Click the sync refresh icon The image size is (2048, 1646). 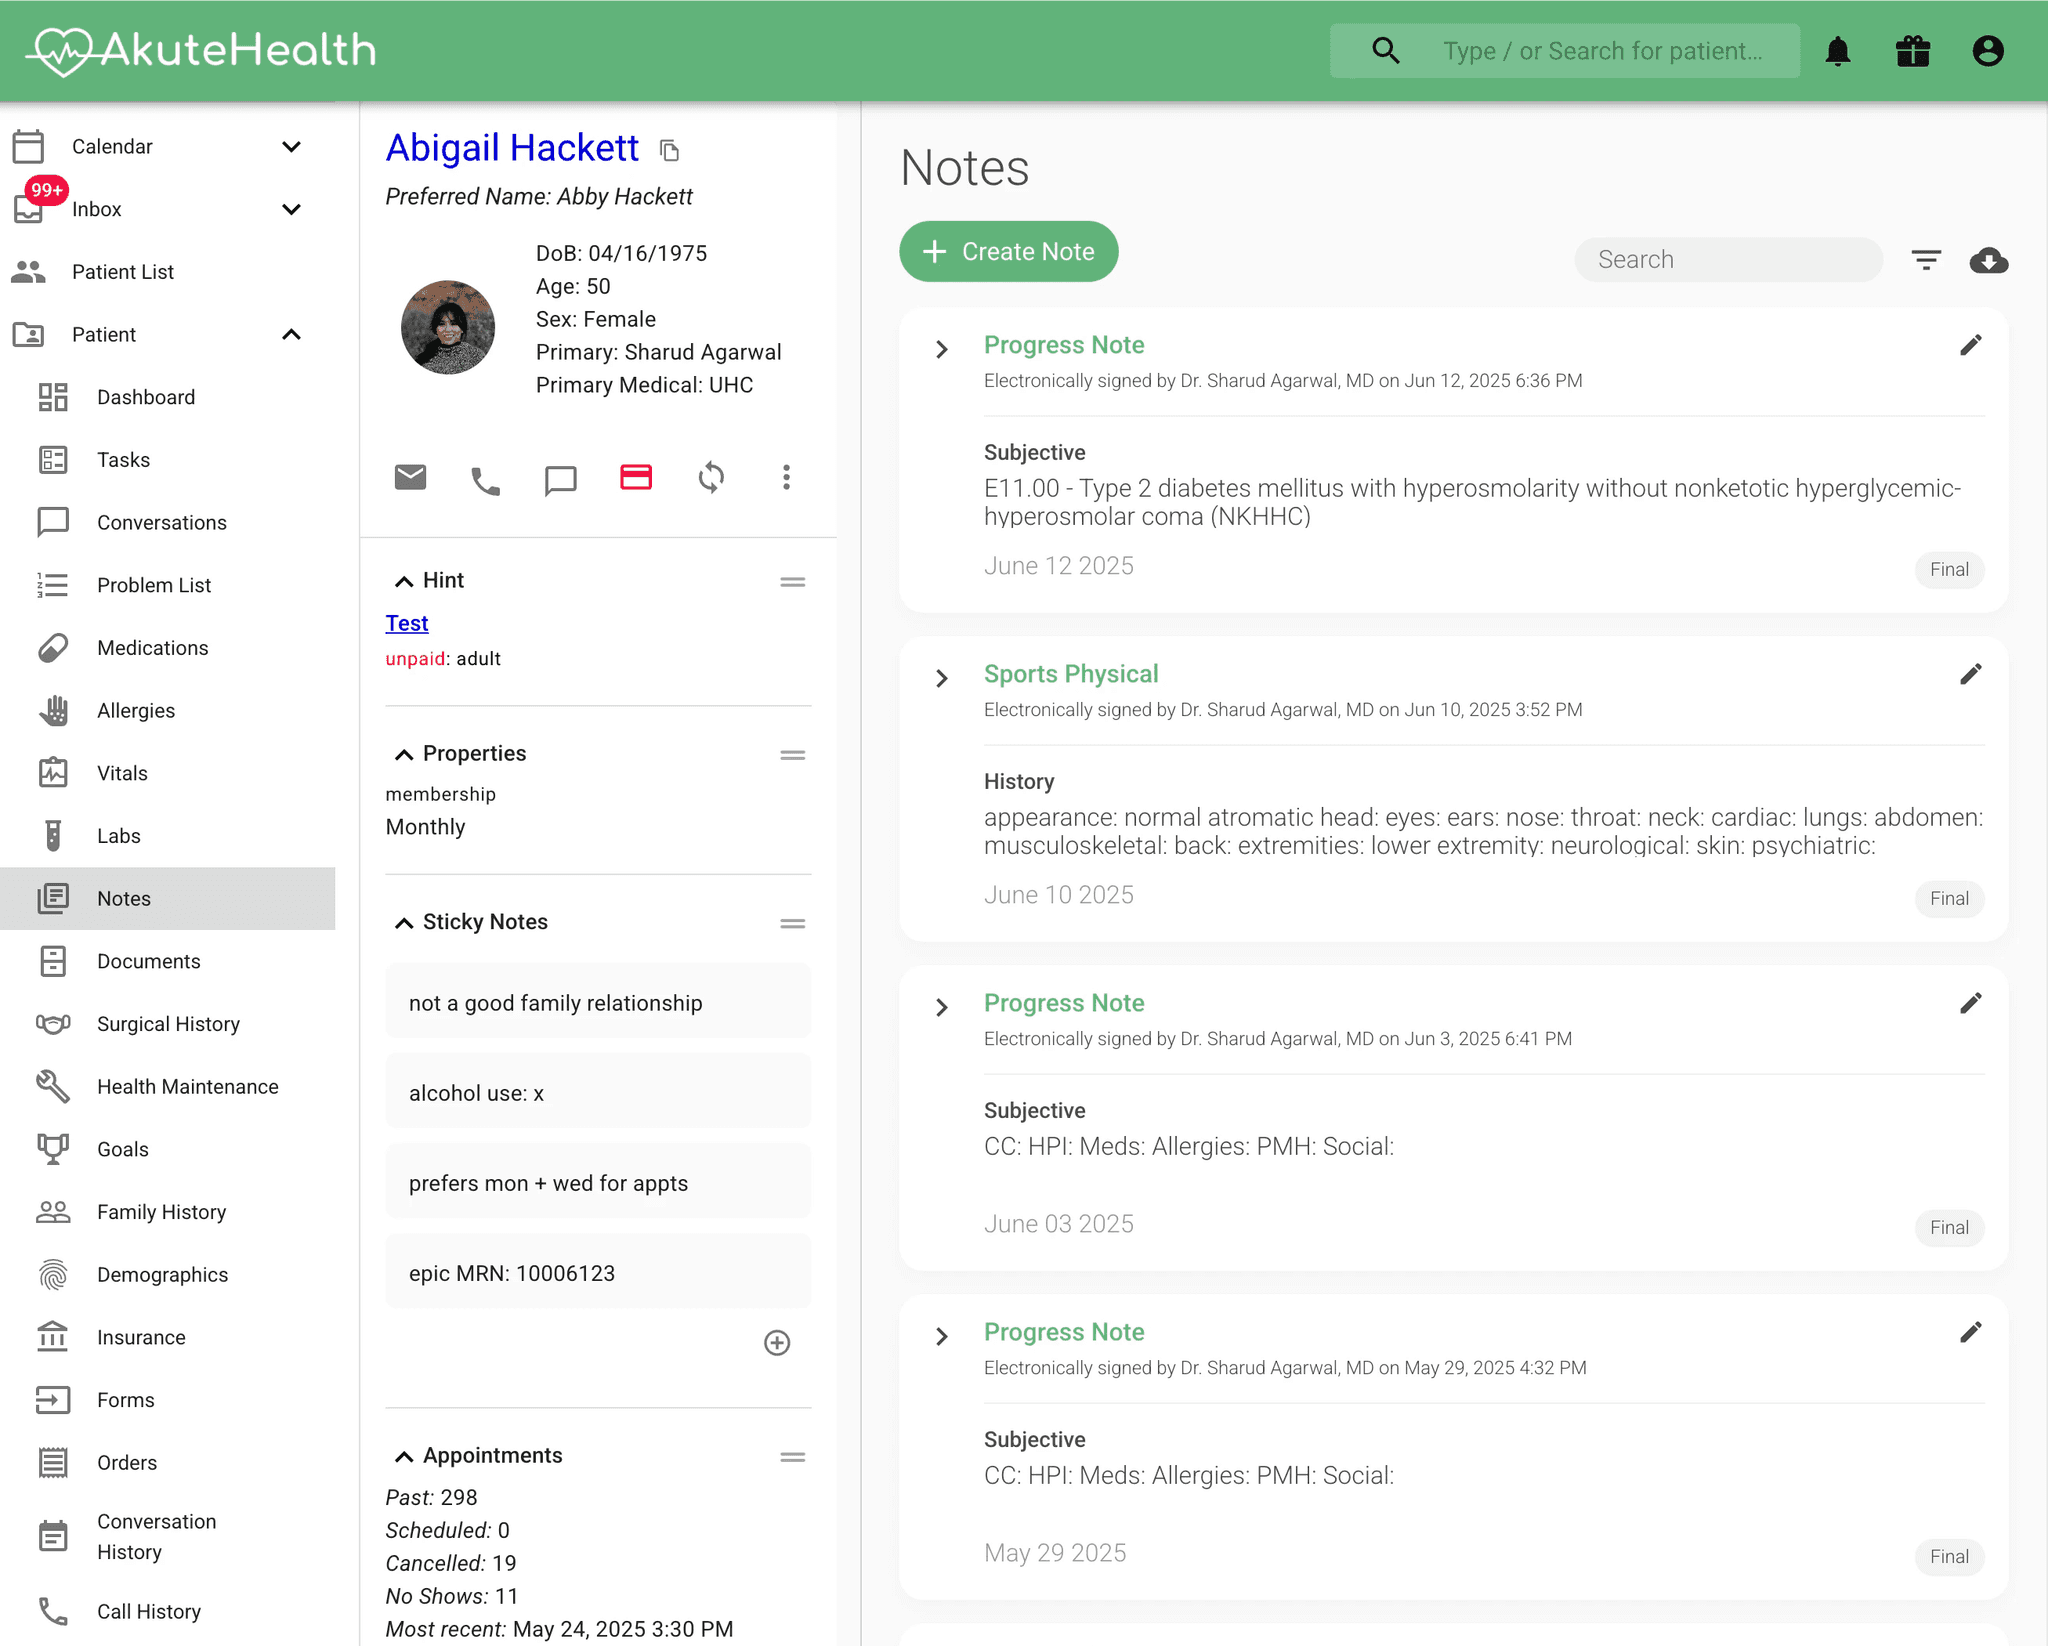point(711,478)
